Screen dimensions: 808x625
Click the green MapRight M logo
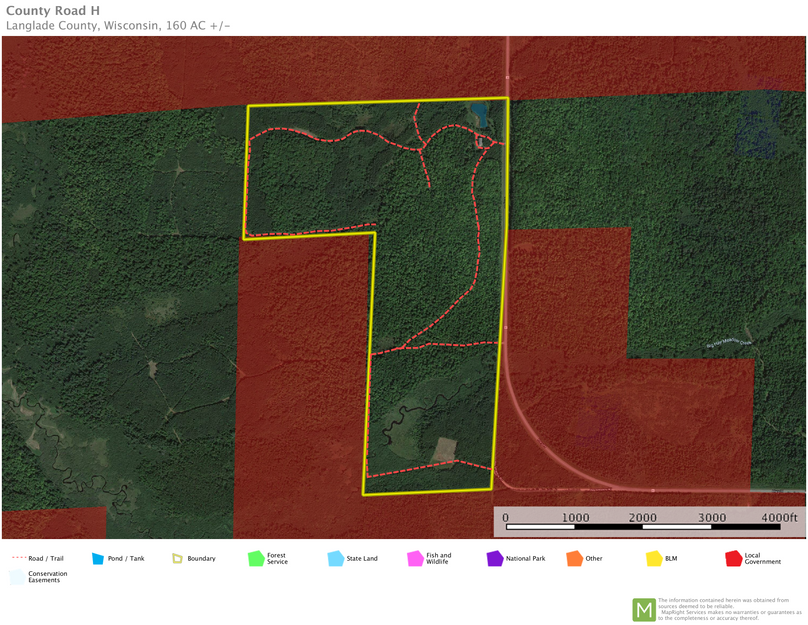643,609
